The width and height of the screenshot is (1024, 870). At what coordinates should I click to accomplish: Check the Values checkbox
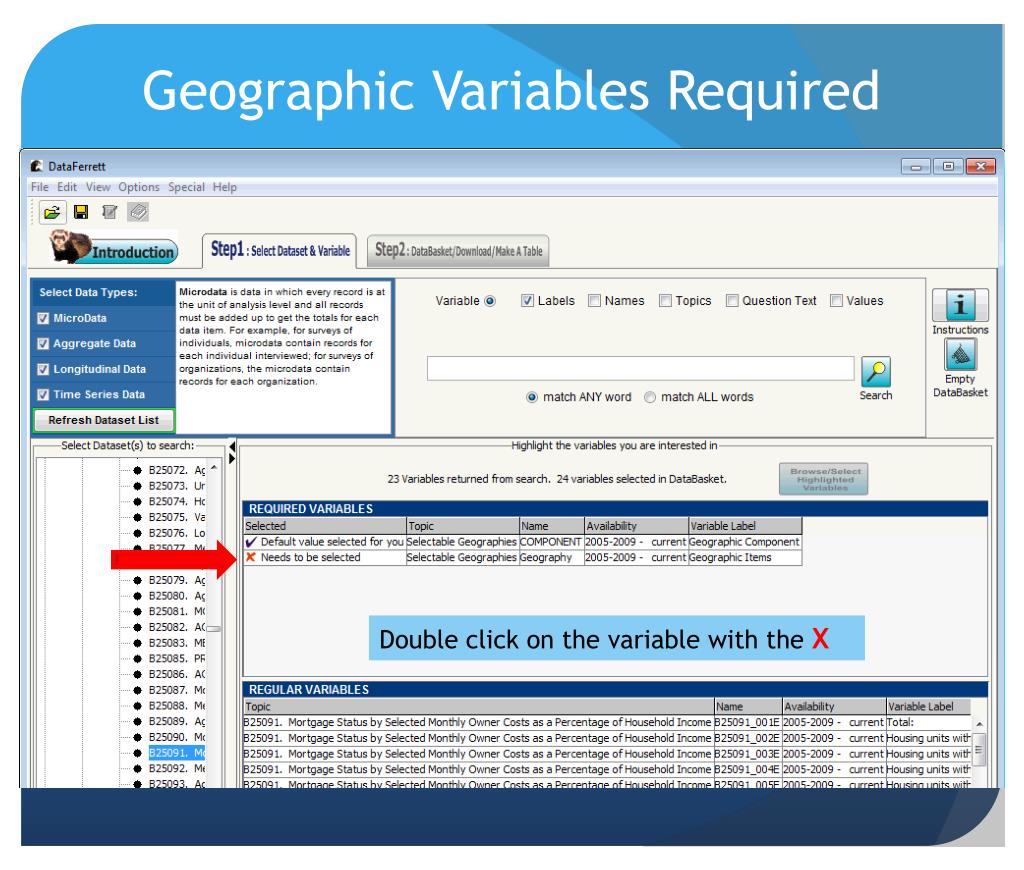click(x=836, y=300)
